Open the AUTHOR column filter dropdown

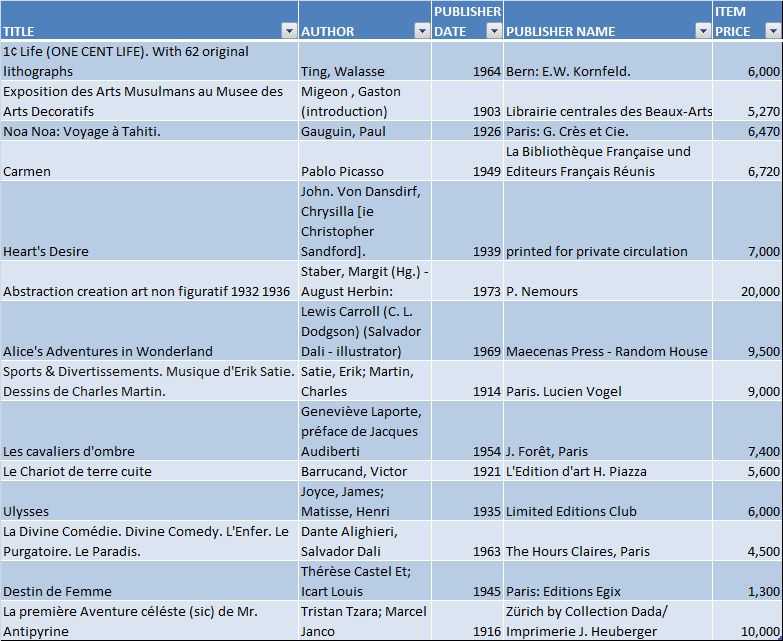click(422, 31)
